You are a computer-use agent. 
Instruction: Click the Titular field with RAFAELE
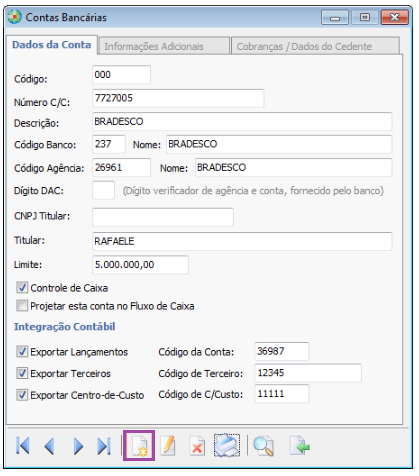click(242, 241)
